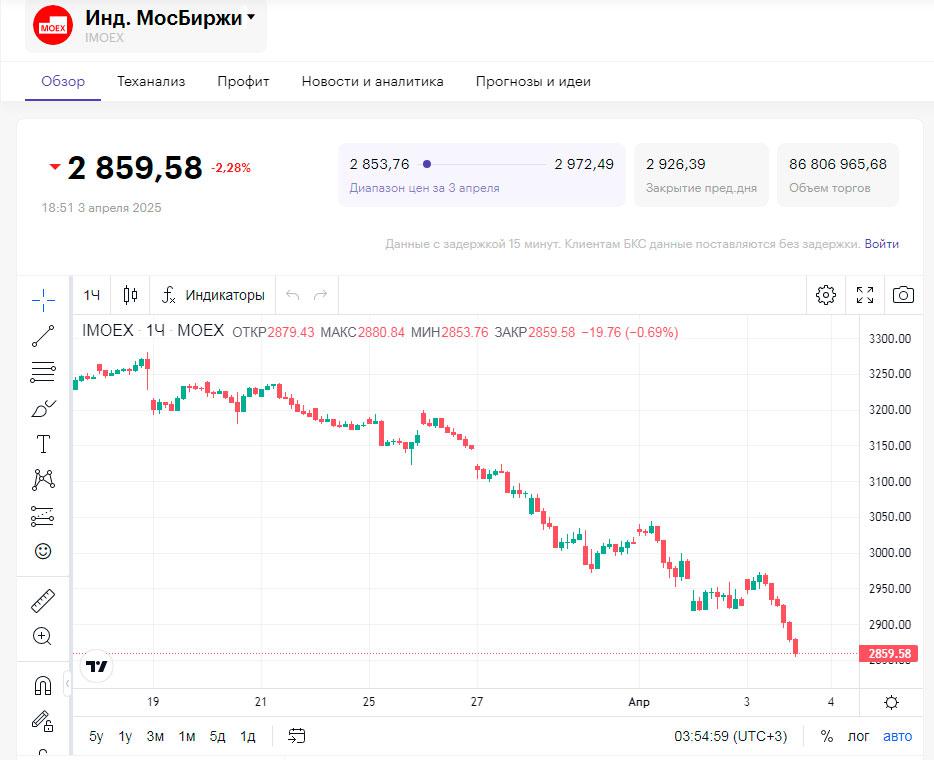934x760 pixels.
Task: Open the Новости и аналитика tab
Action: click(372, 81)
